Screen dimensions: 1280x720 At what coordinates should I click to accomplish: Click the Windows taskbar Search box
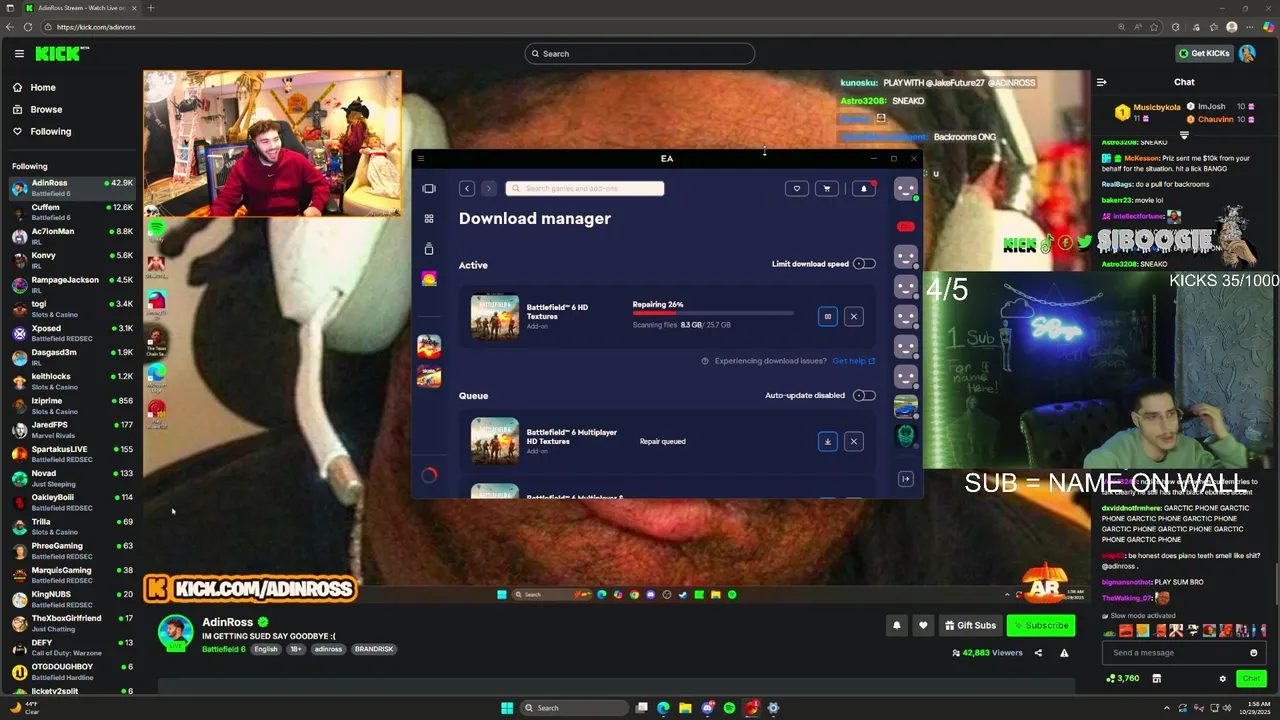click(575, 708)
